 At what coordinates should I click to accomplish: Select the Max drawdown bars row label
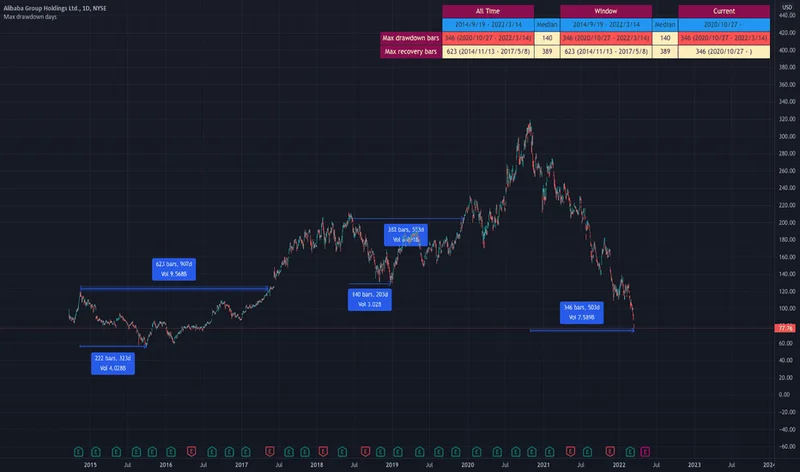click(411, 38)
